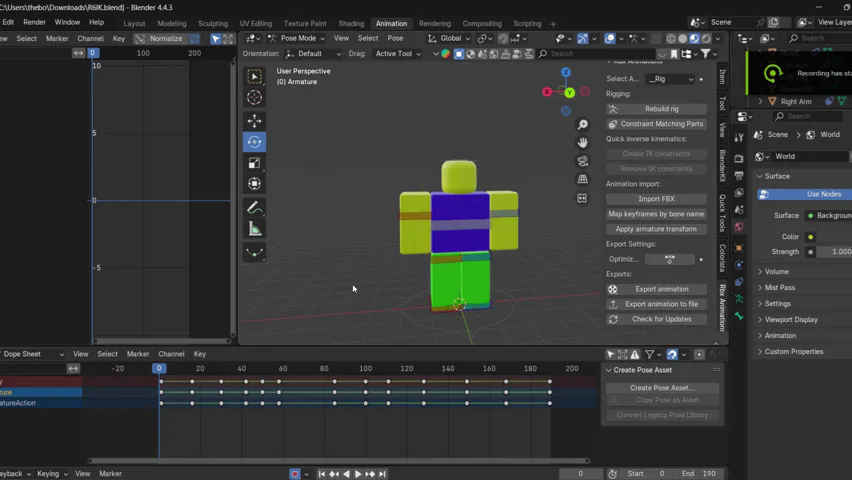
Task: Switch to wireframe viewport shading
Action: 671,39
